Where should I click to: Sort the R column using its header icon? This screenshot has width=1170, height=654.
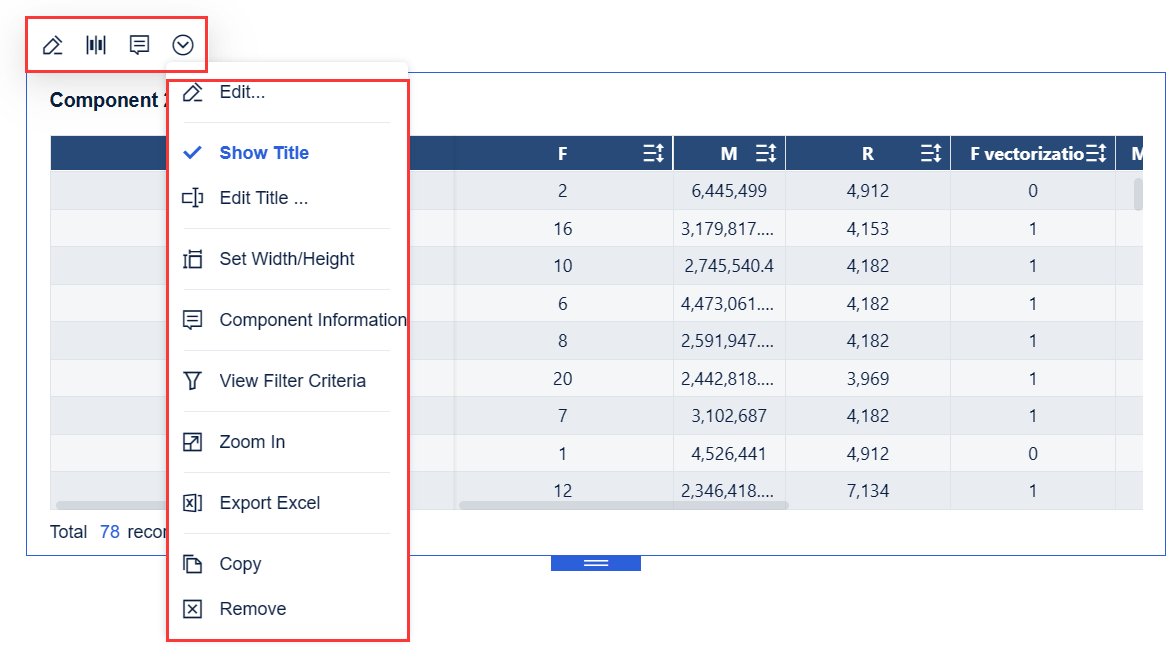tap(930, 152)
